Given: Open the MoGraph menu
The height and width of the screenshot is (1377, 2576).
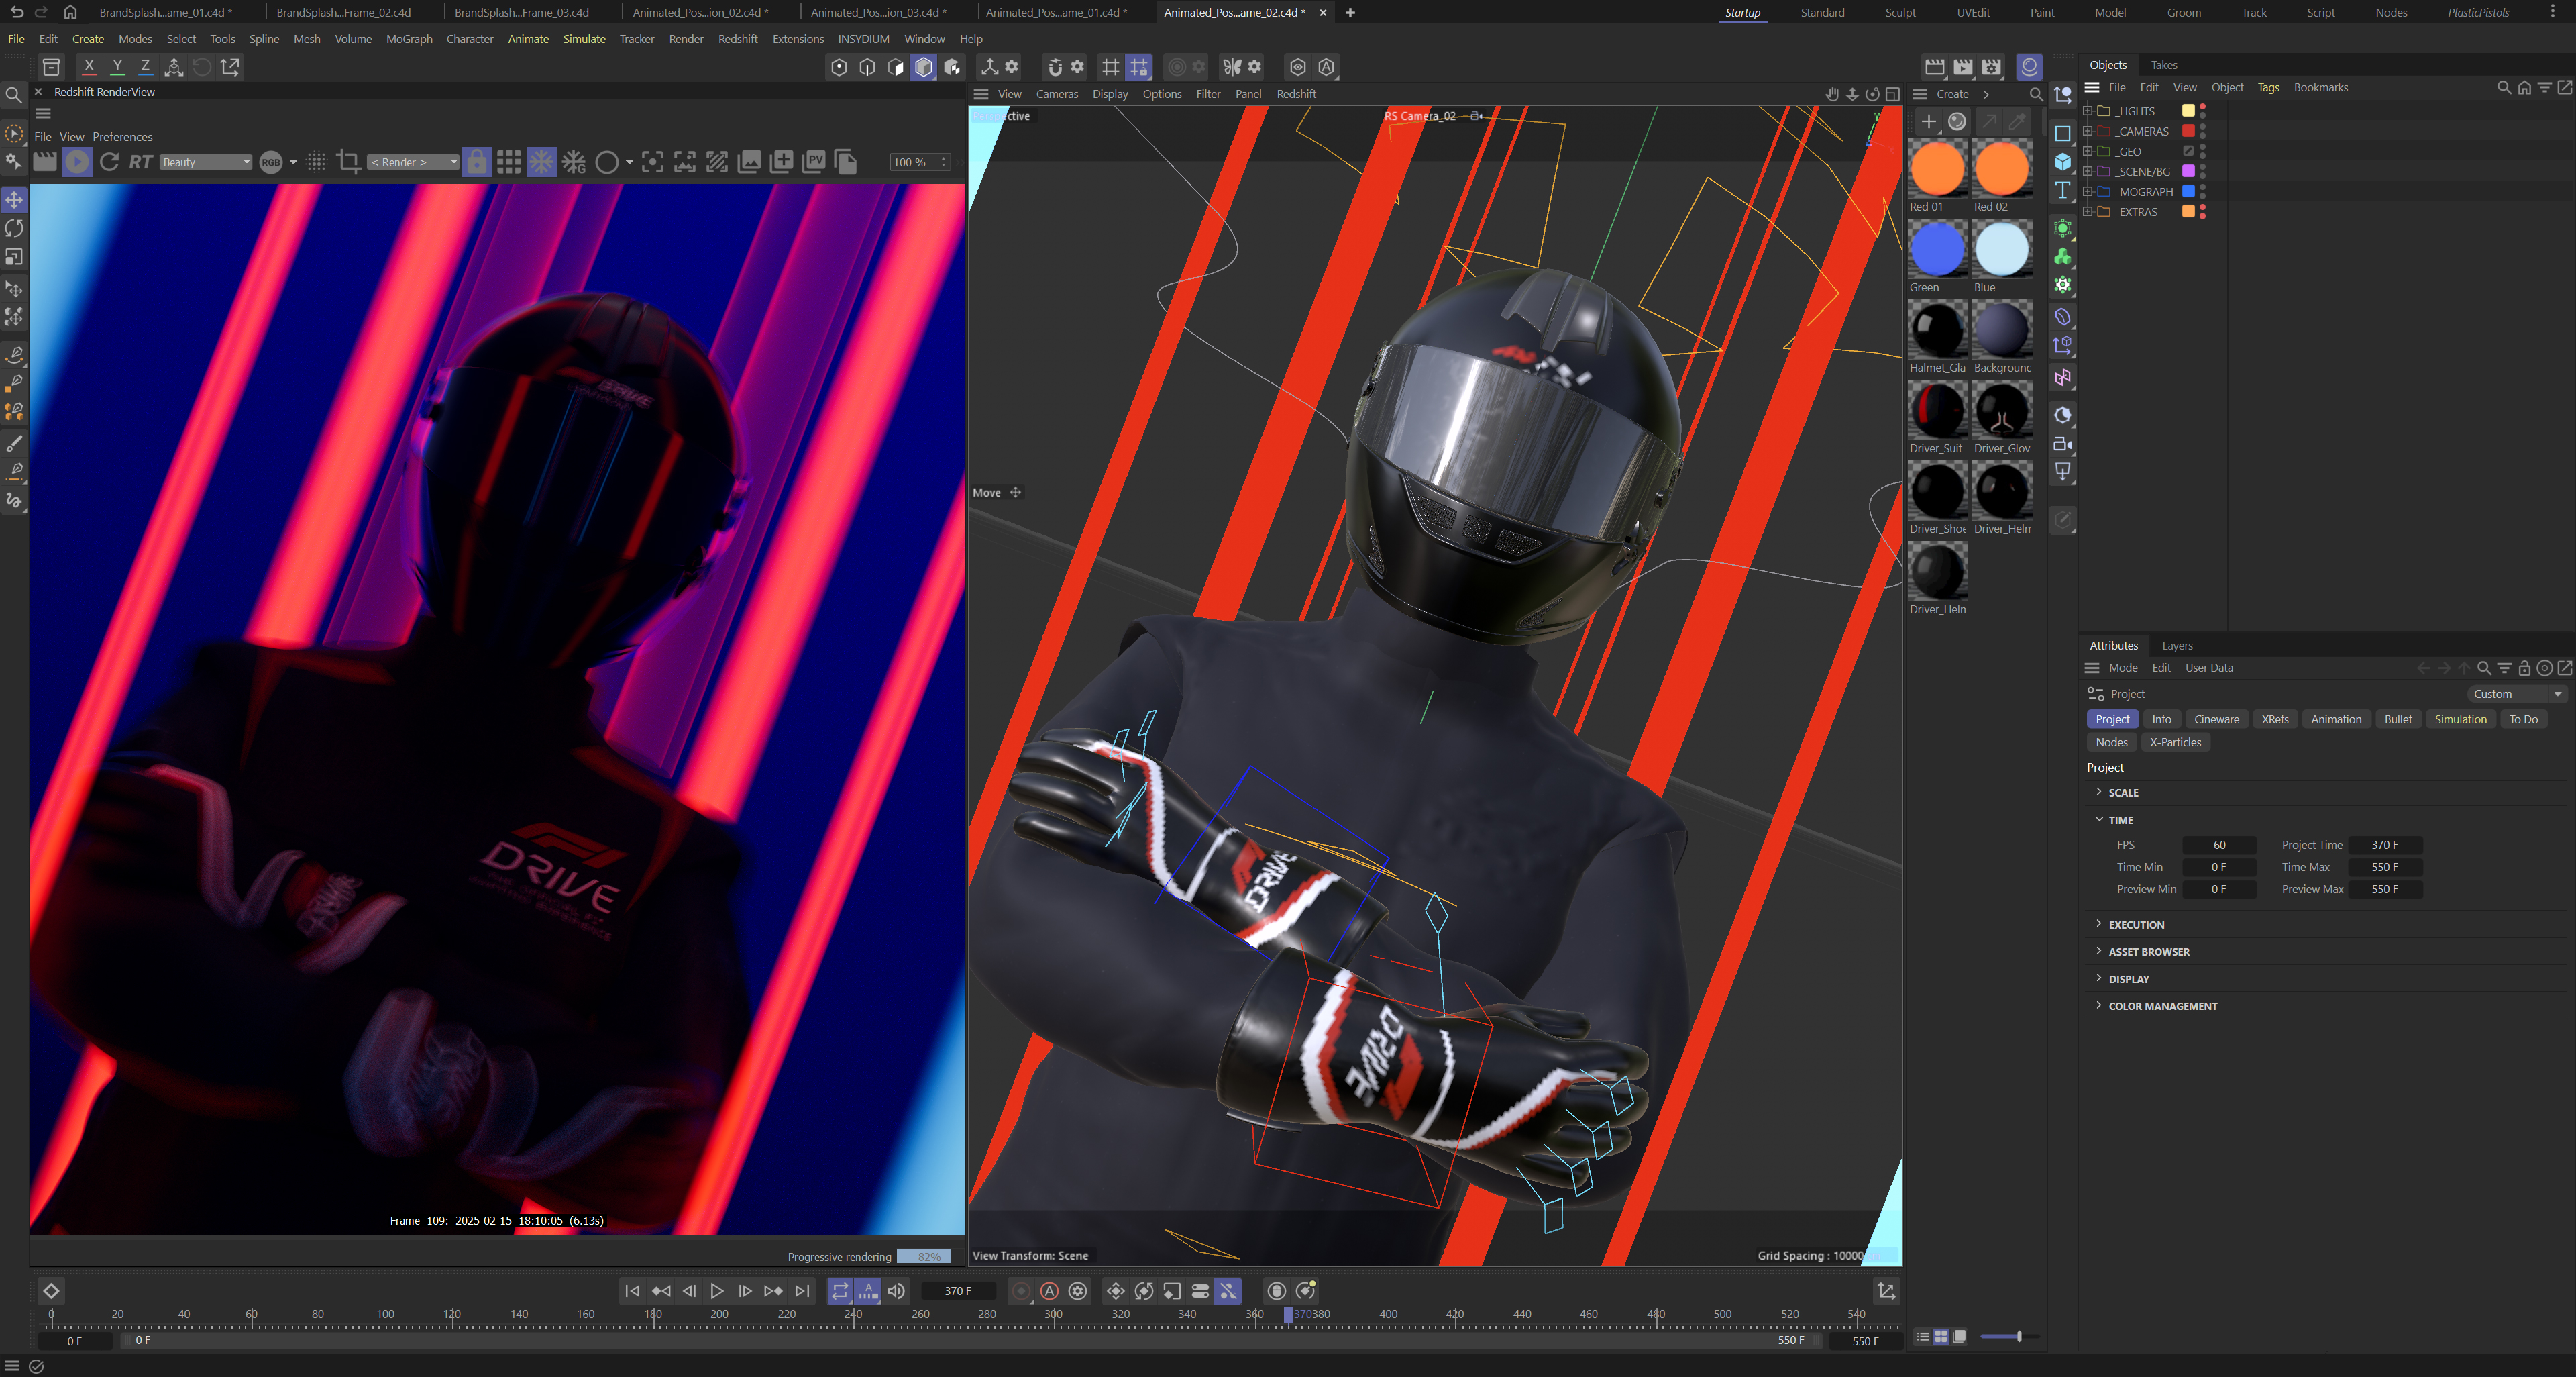Looking at the screenshot, I should [x=409, y=39].
